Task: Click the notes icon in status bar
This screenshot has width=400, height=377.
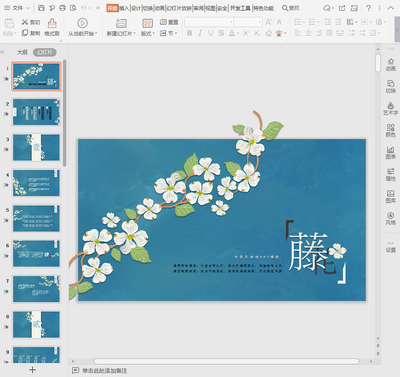Action: click(76, 370)
